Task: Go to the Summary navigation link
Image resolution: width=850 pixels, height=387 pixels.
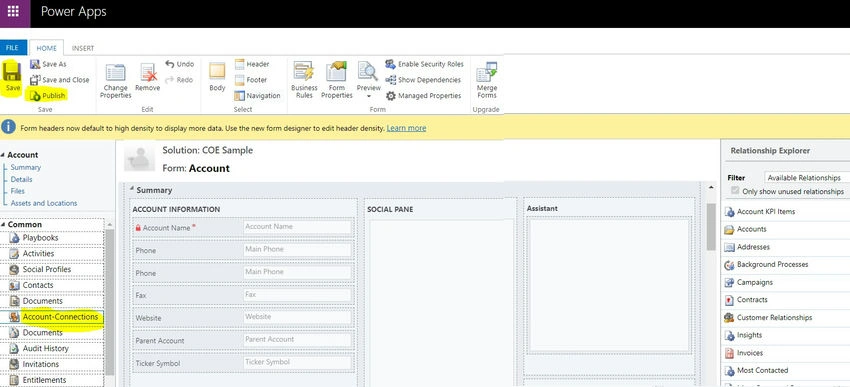Action: tap(25, 167)
